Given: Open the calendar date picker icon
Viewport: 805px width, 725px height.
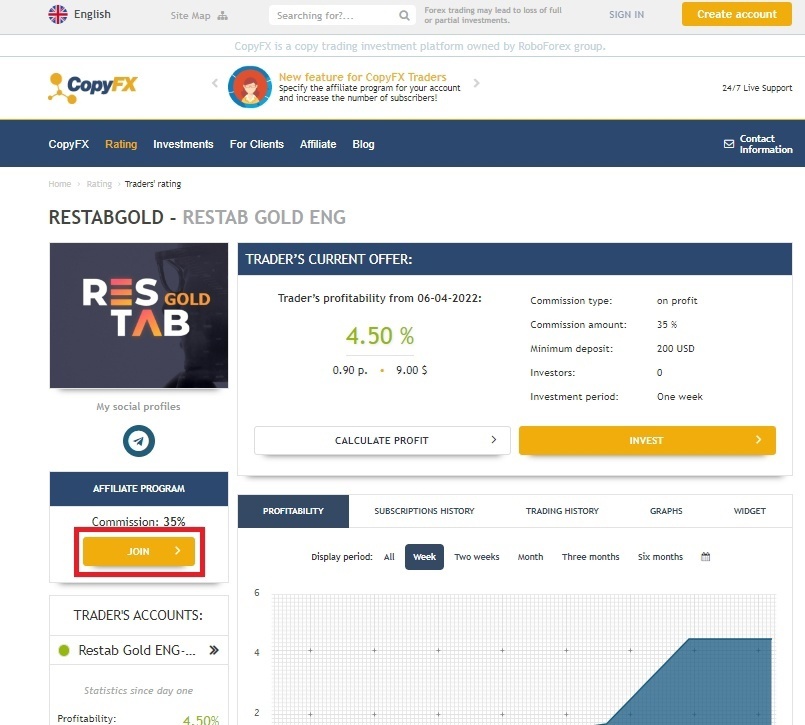Looking at the screenshot, I should 705,557.
